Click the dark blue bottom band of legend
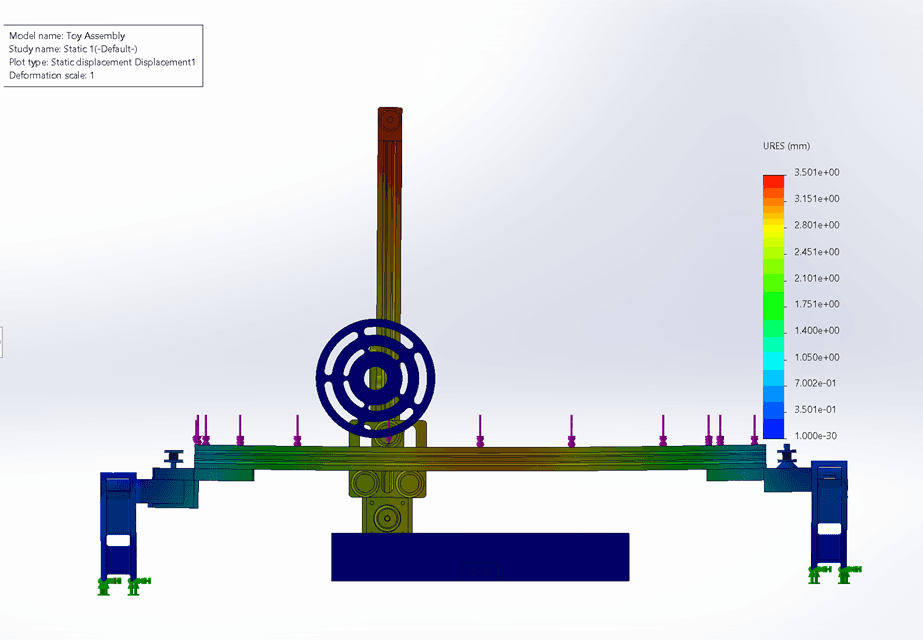This screenshot has height=640, width=923. point(773,429)
